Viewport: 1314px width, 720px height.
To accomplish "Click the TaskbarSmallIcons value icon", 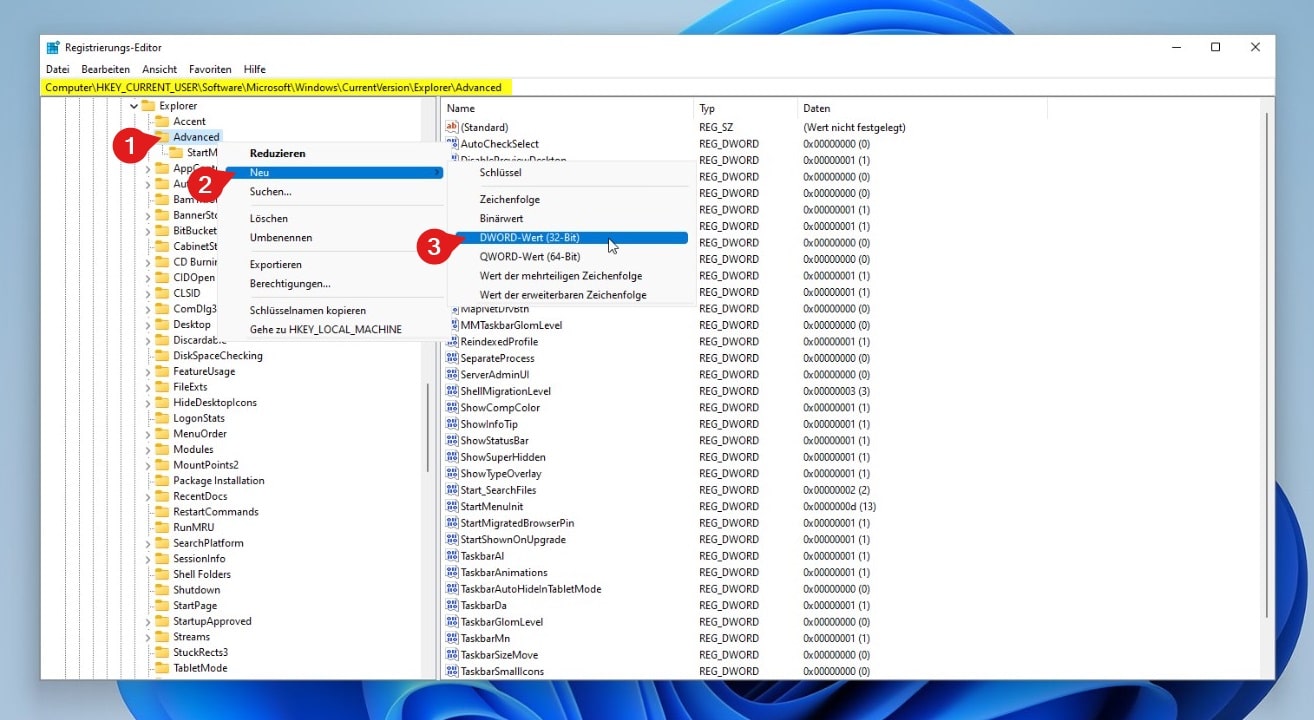I will [452, 671].
